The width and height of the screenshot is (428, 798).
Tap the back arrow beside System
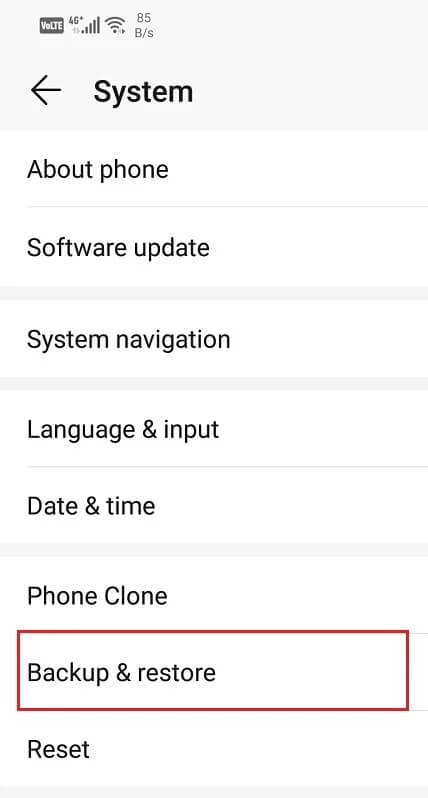tap(46, 91)
